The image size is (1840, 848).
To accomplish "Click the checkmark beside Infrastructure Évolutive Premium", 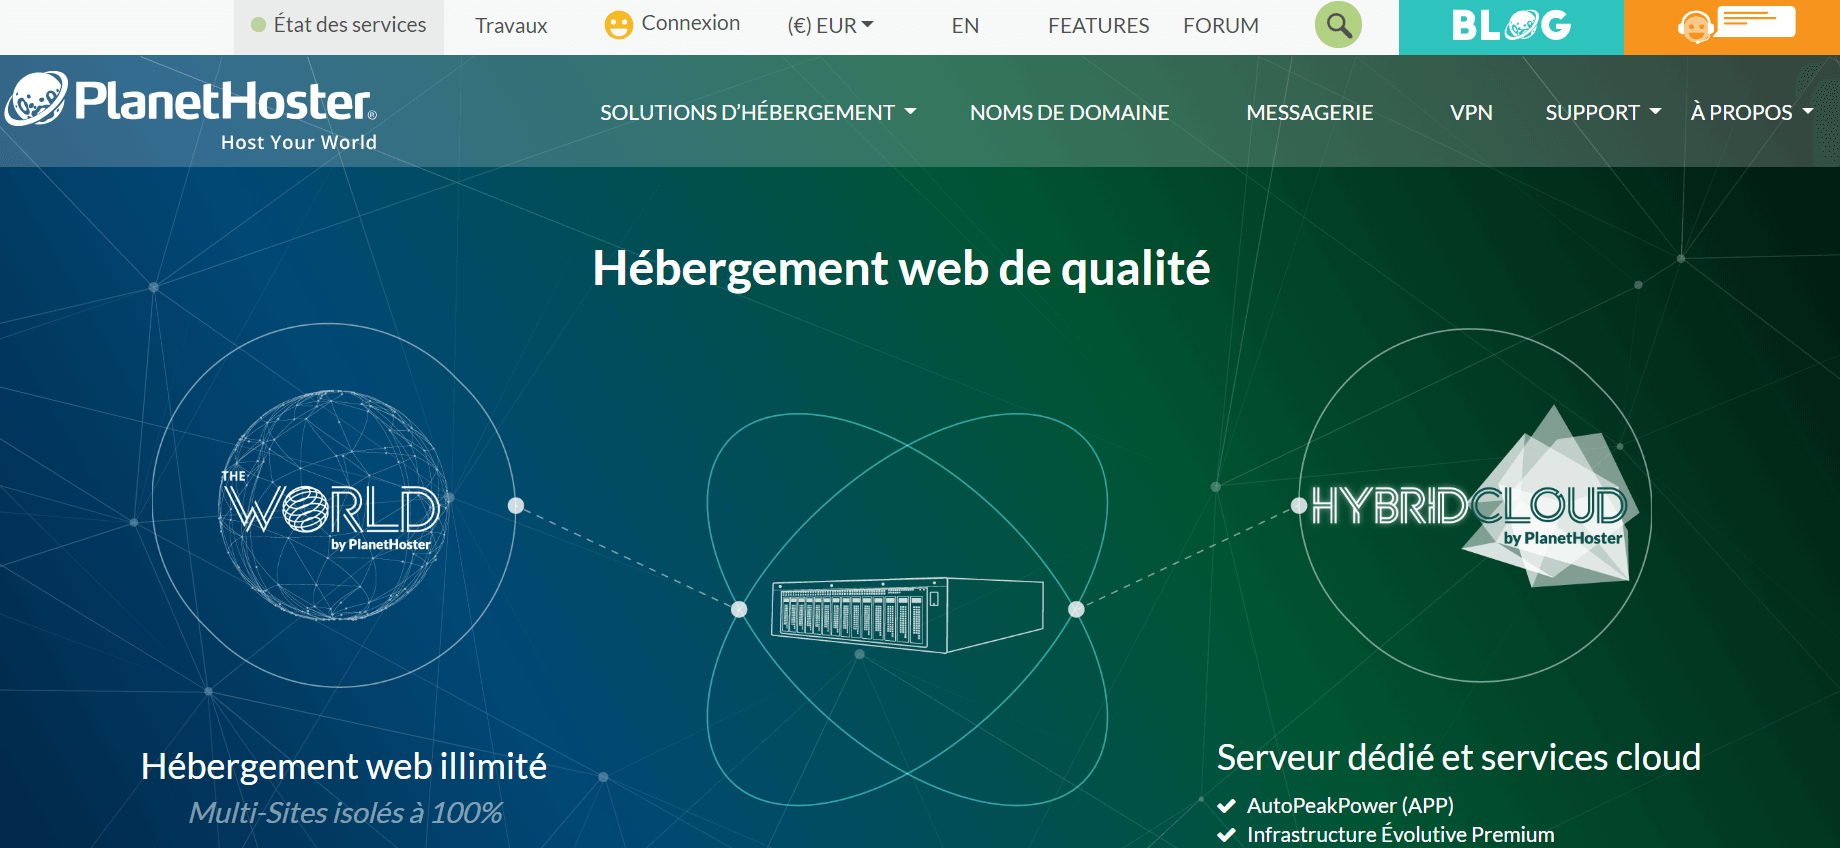I will (x=1227, y=835).
